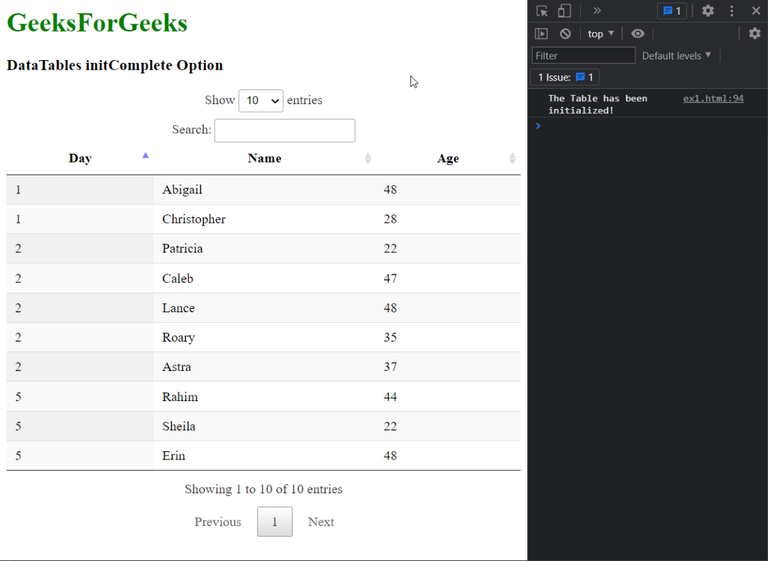768x561 pixels.
Task: Open the top JavaScript context dropdown
Action: (x=601, y=34)
